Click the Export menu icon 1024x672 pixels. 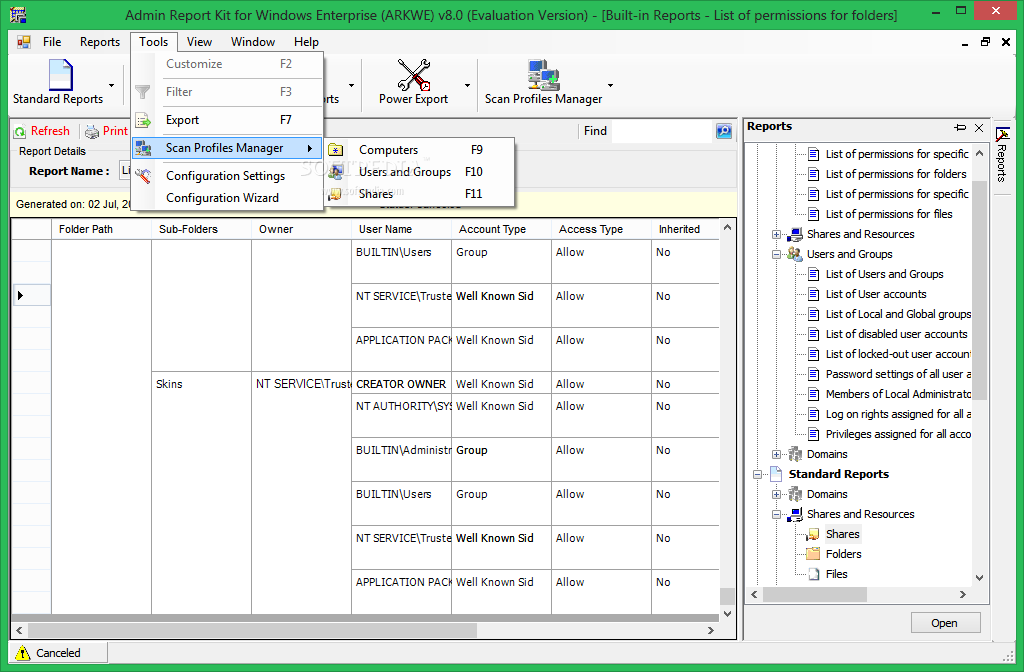[143, 120]
